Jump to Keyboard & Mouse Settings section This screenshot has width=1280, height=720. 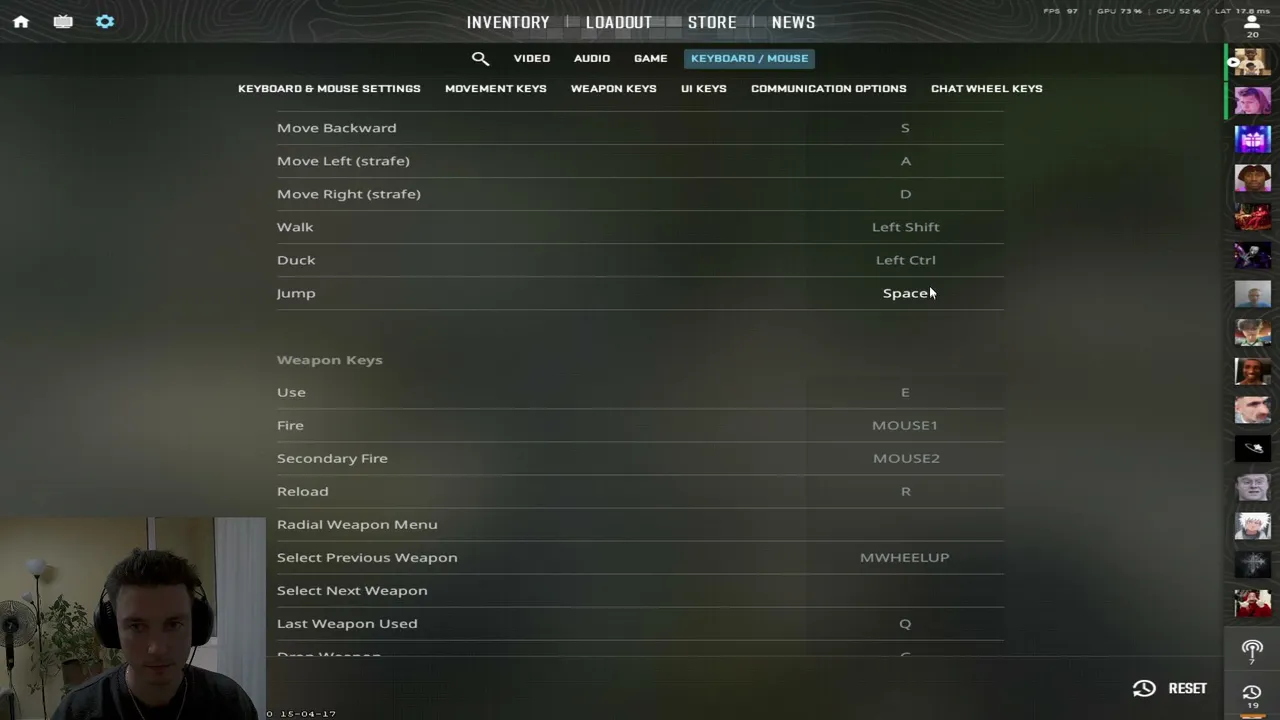pyautogui.click(x=329, y=88)
